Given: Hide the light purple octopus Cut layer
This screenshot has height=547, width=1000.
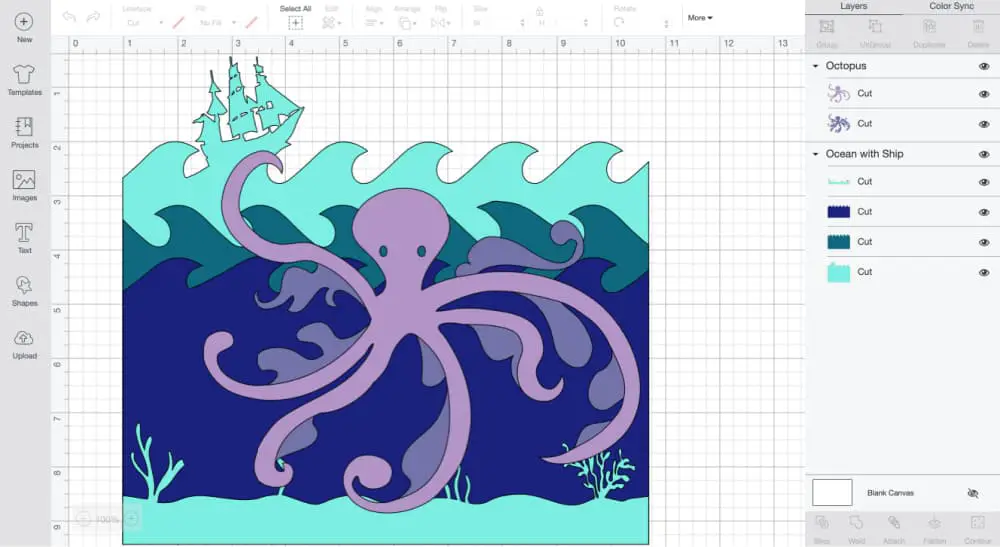Looking at the screenshot, I should (984, 94).
